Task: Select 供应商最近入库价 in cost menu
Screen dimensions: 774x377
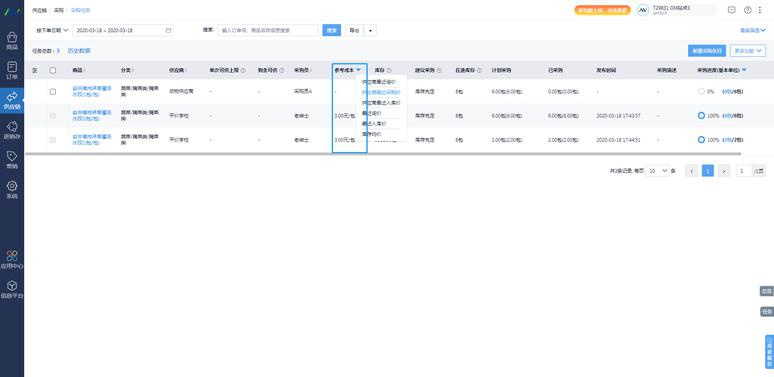Action: pyautogui.click(x=381, y=103)
